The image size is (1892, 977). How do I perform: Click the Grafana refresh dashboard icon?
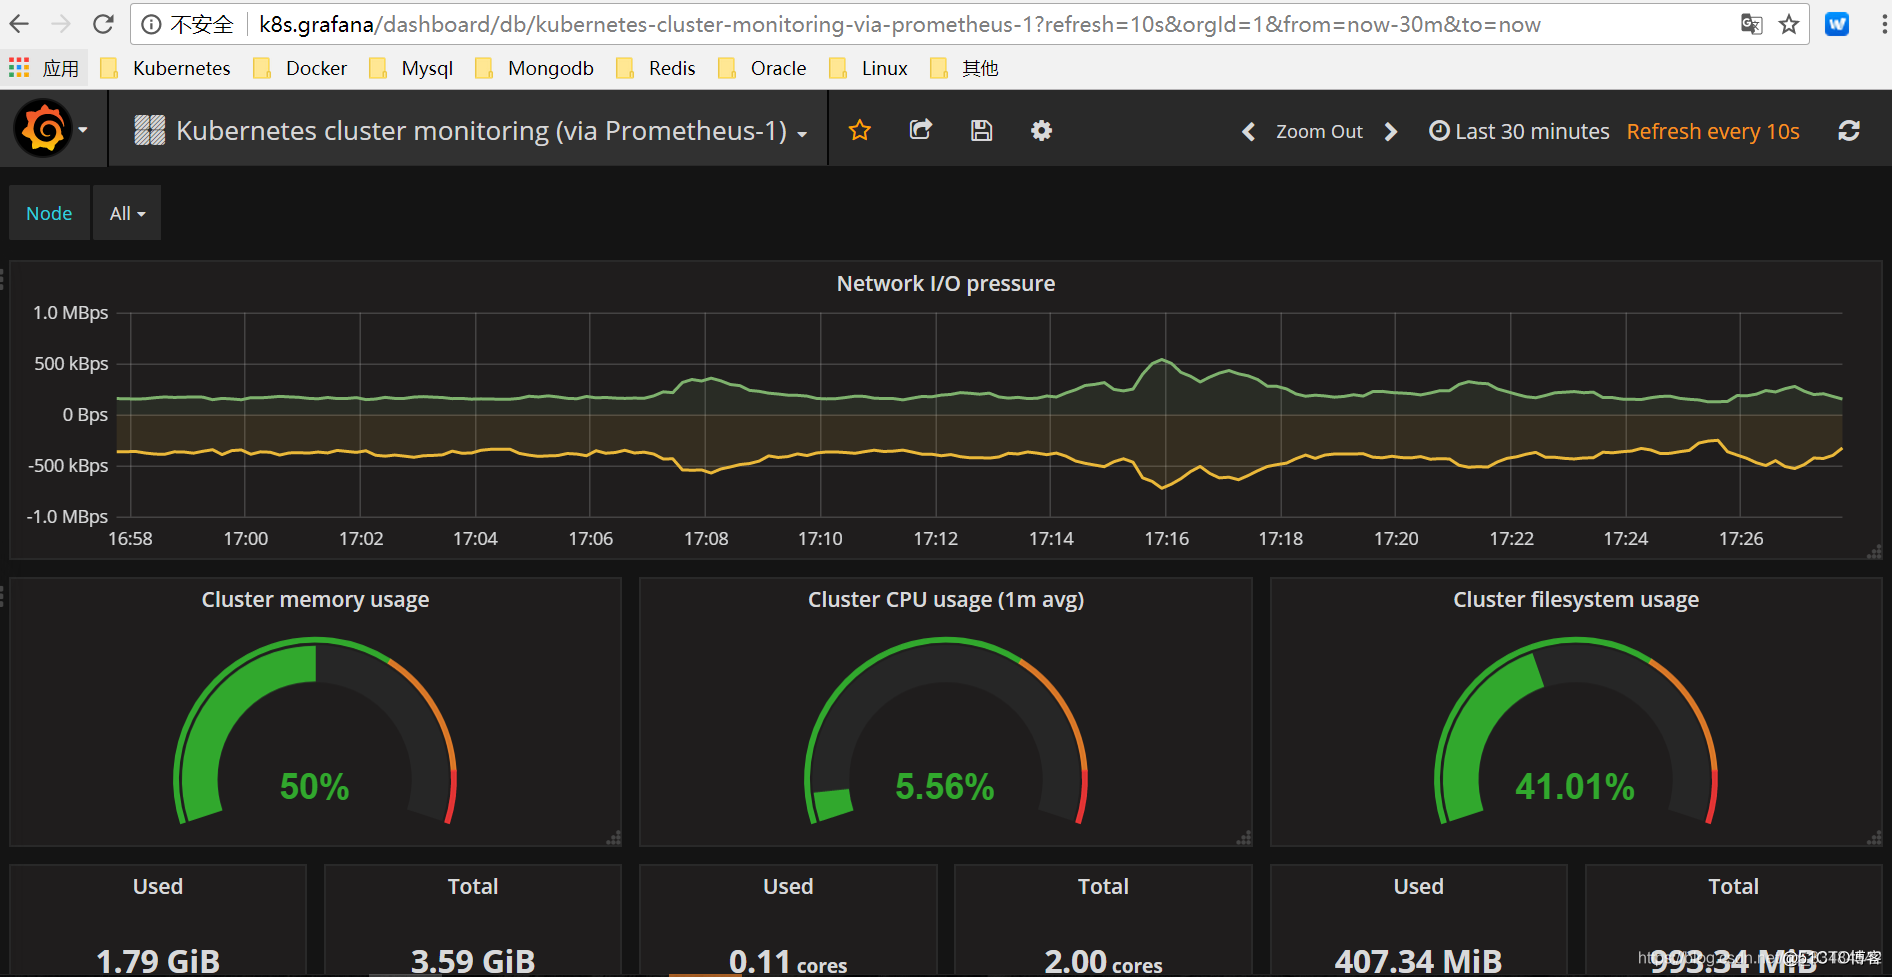[1849, 131]
